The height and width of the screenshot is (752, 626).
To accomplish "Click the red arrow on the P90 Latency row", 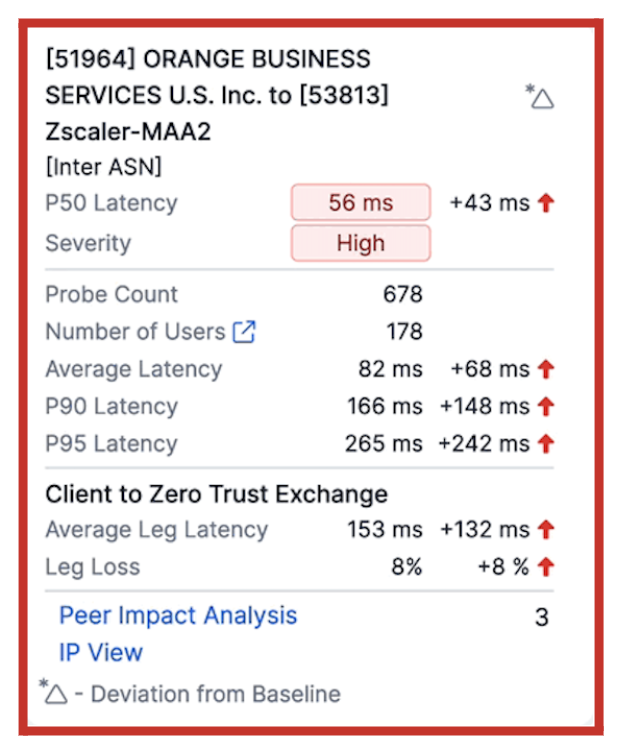I will [x=545, y=406].
